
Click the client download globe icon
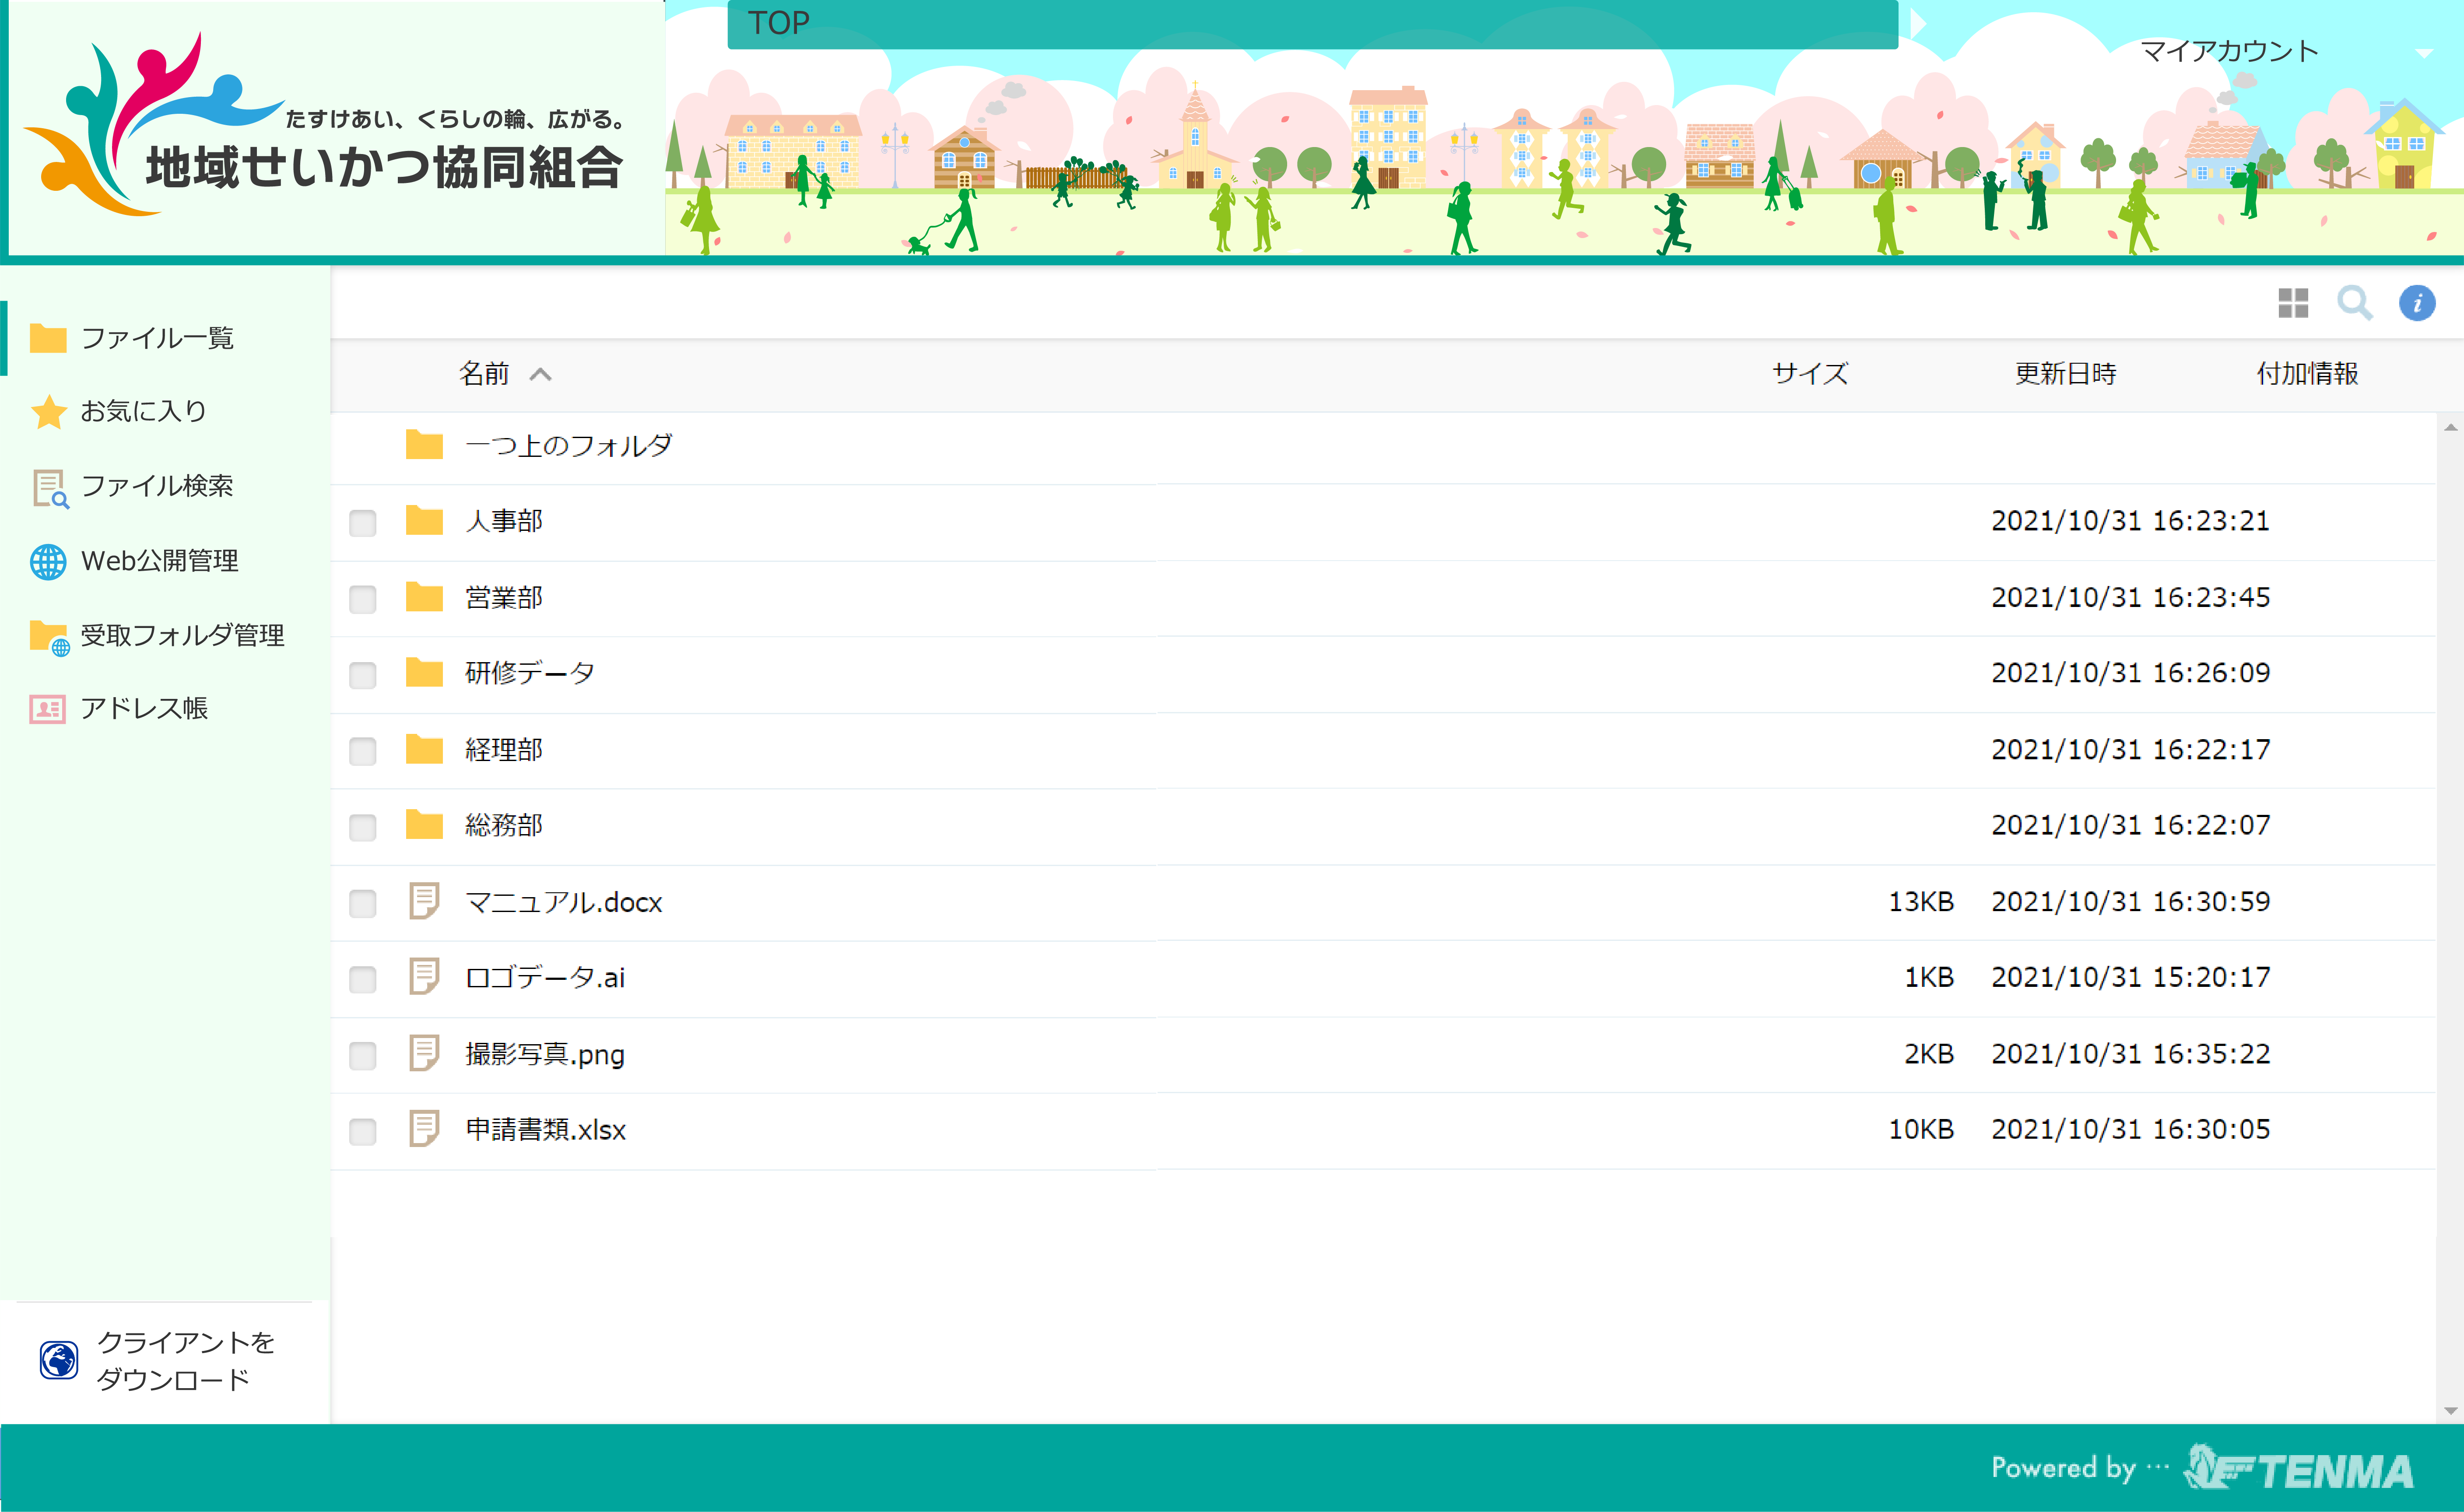pos(59,1360)
